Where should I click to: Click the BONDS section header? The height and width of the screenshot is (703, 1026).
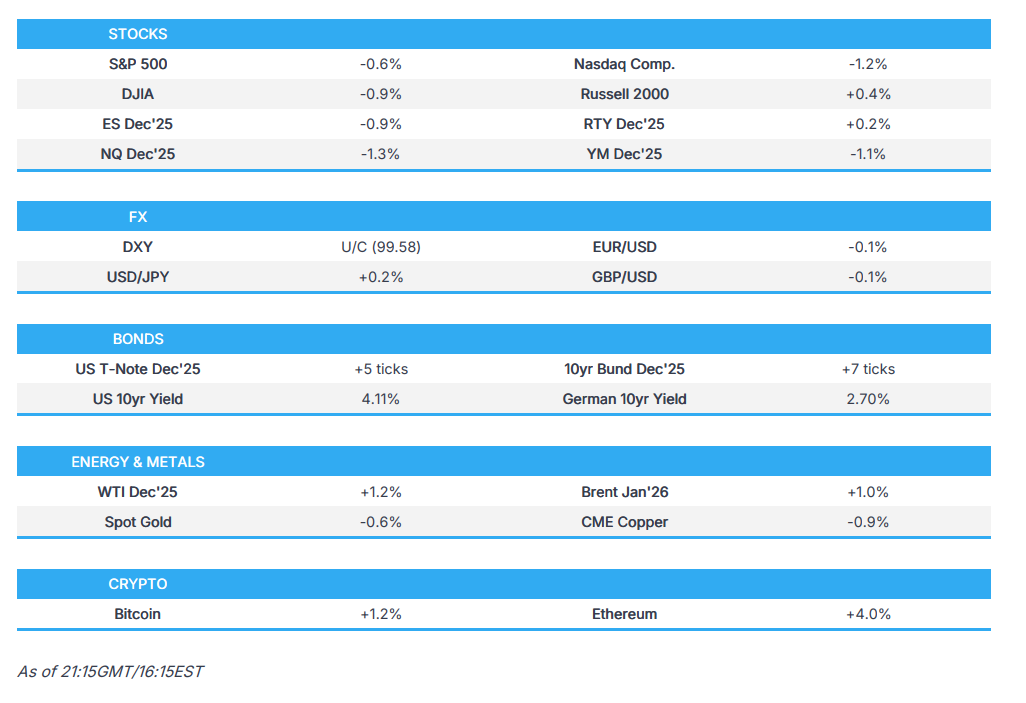pos(138,339)
